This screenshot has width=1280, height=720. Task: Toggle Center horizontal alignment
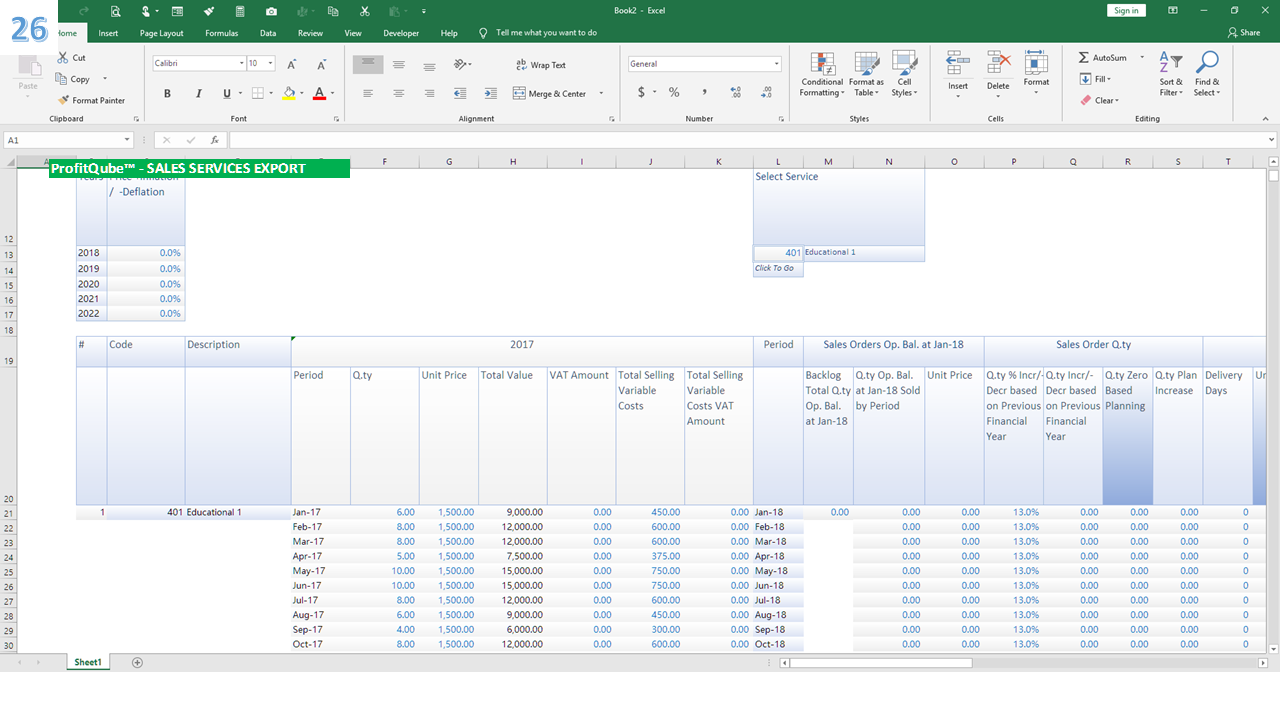[399, 94]
